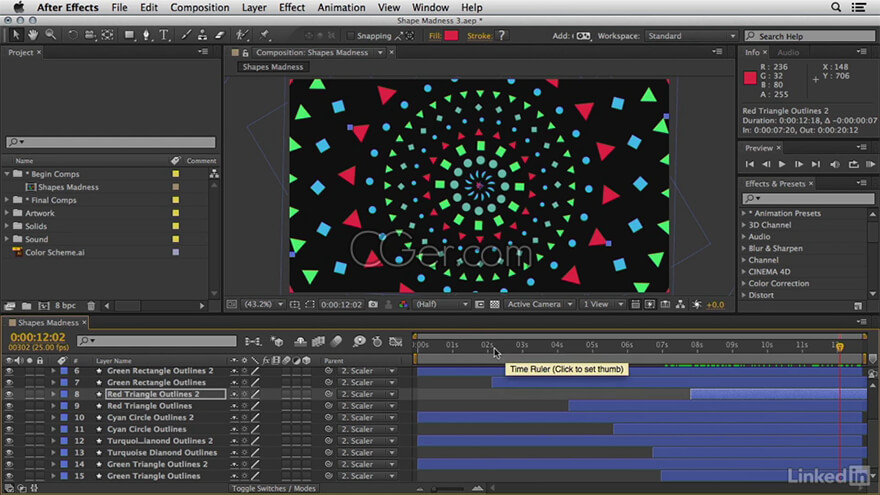This screenshot has width=880, height=495.
Task: Open the Animation menu
Action: (341, 7)
